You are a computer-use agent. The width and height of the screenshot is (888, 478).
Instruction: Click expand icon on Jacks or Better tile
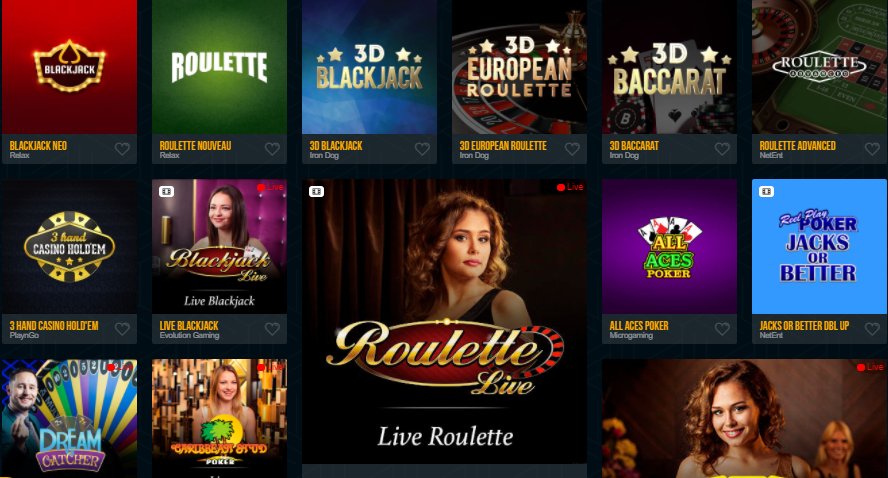pos(766,192)
